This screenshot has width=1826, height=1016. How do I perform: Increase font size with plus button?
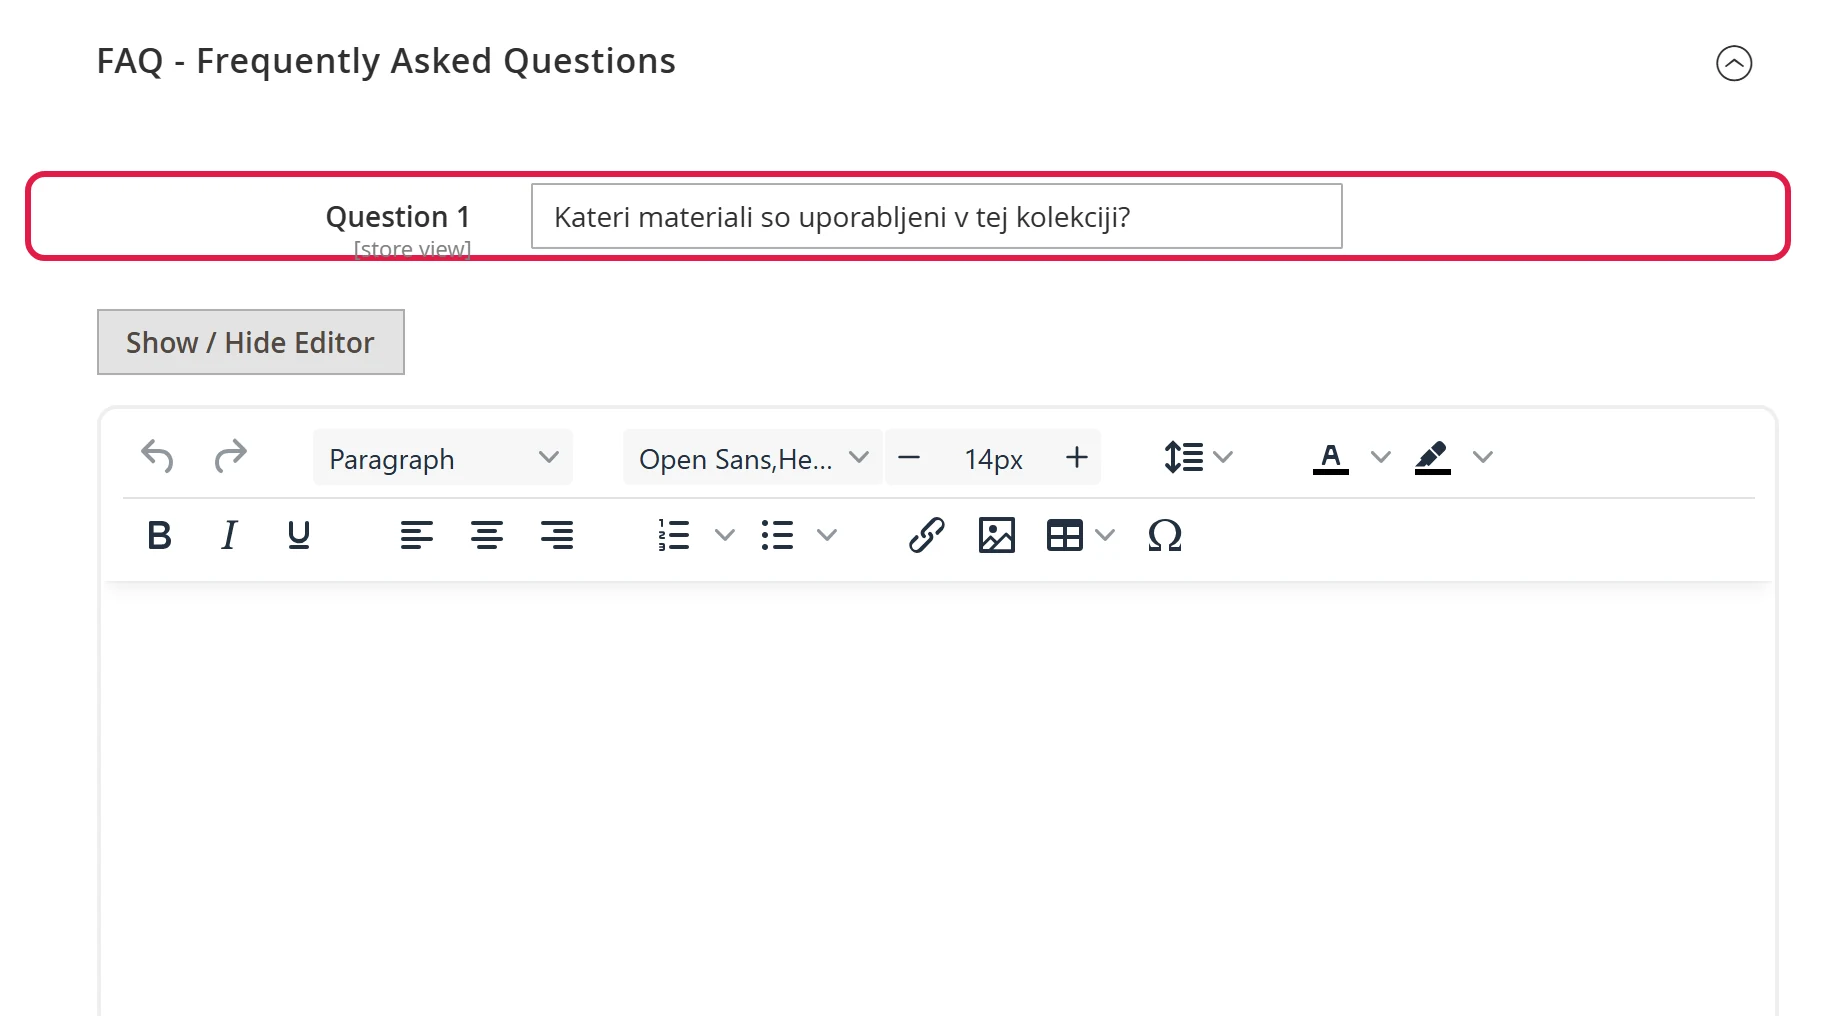coord(1077,457)
